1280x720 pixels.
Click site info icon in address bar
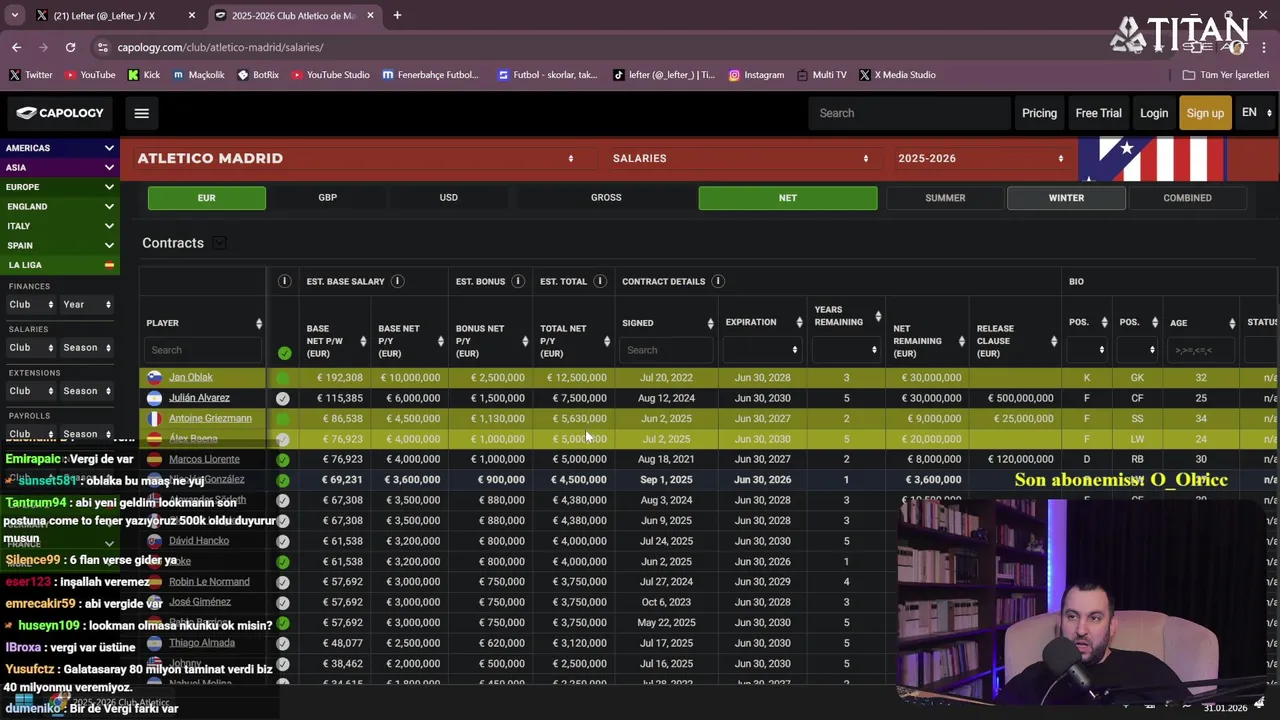(102, 47)
